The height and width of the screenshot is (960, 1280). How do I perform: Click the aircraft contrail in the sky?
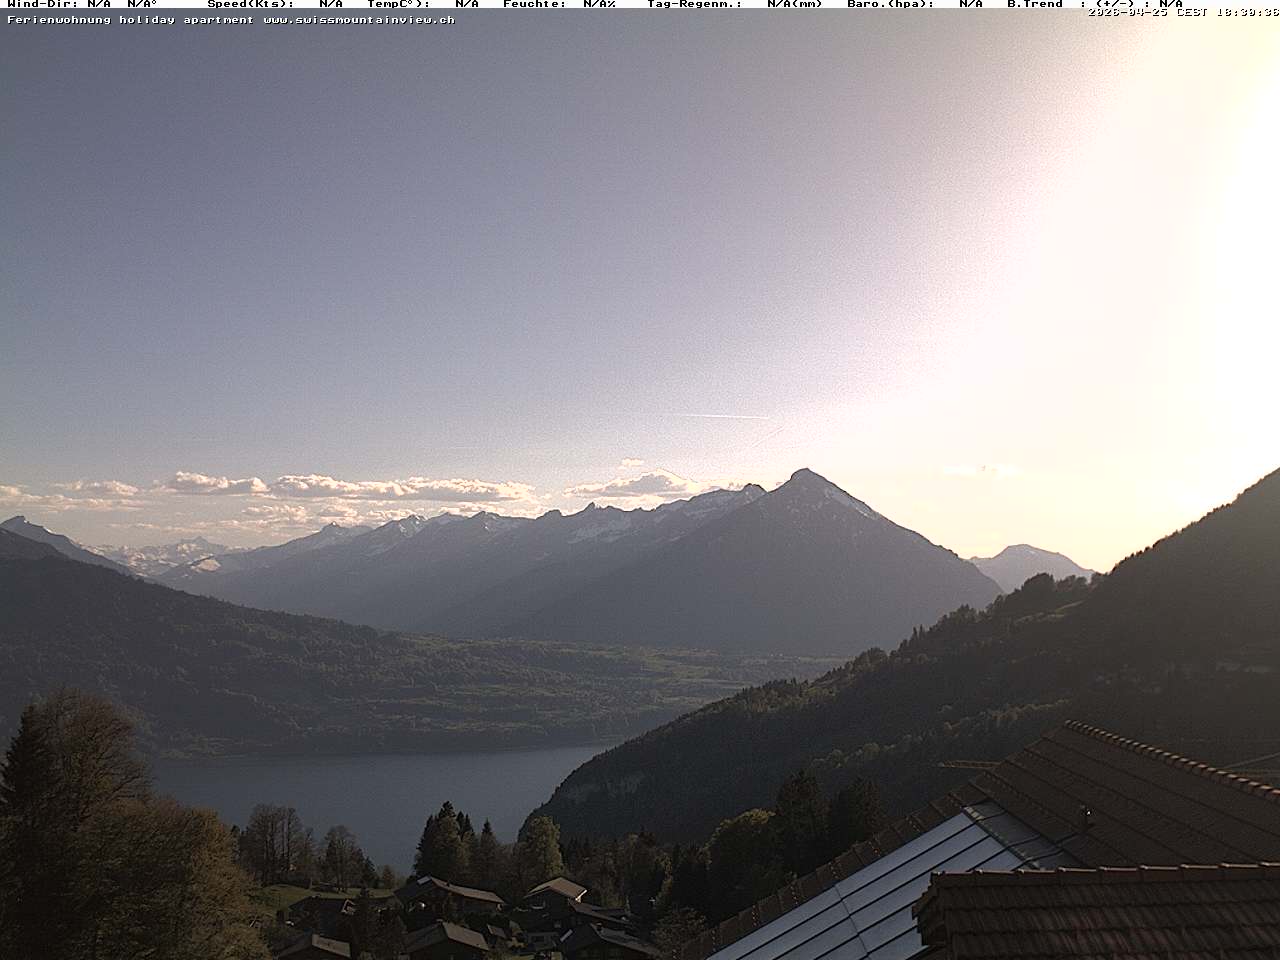pos(720,416)
